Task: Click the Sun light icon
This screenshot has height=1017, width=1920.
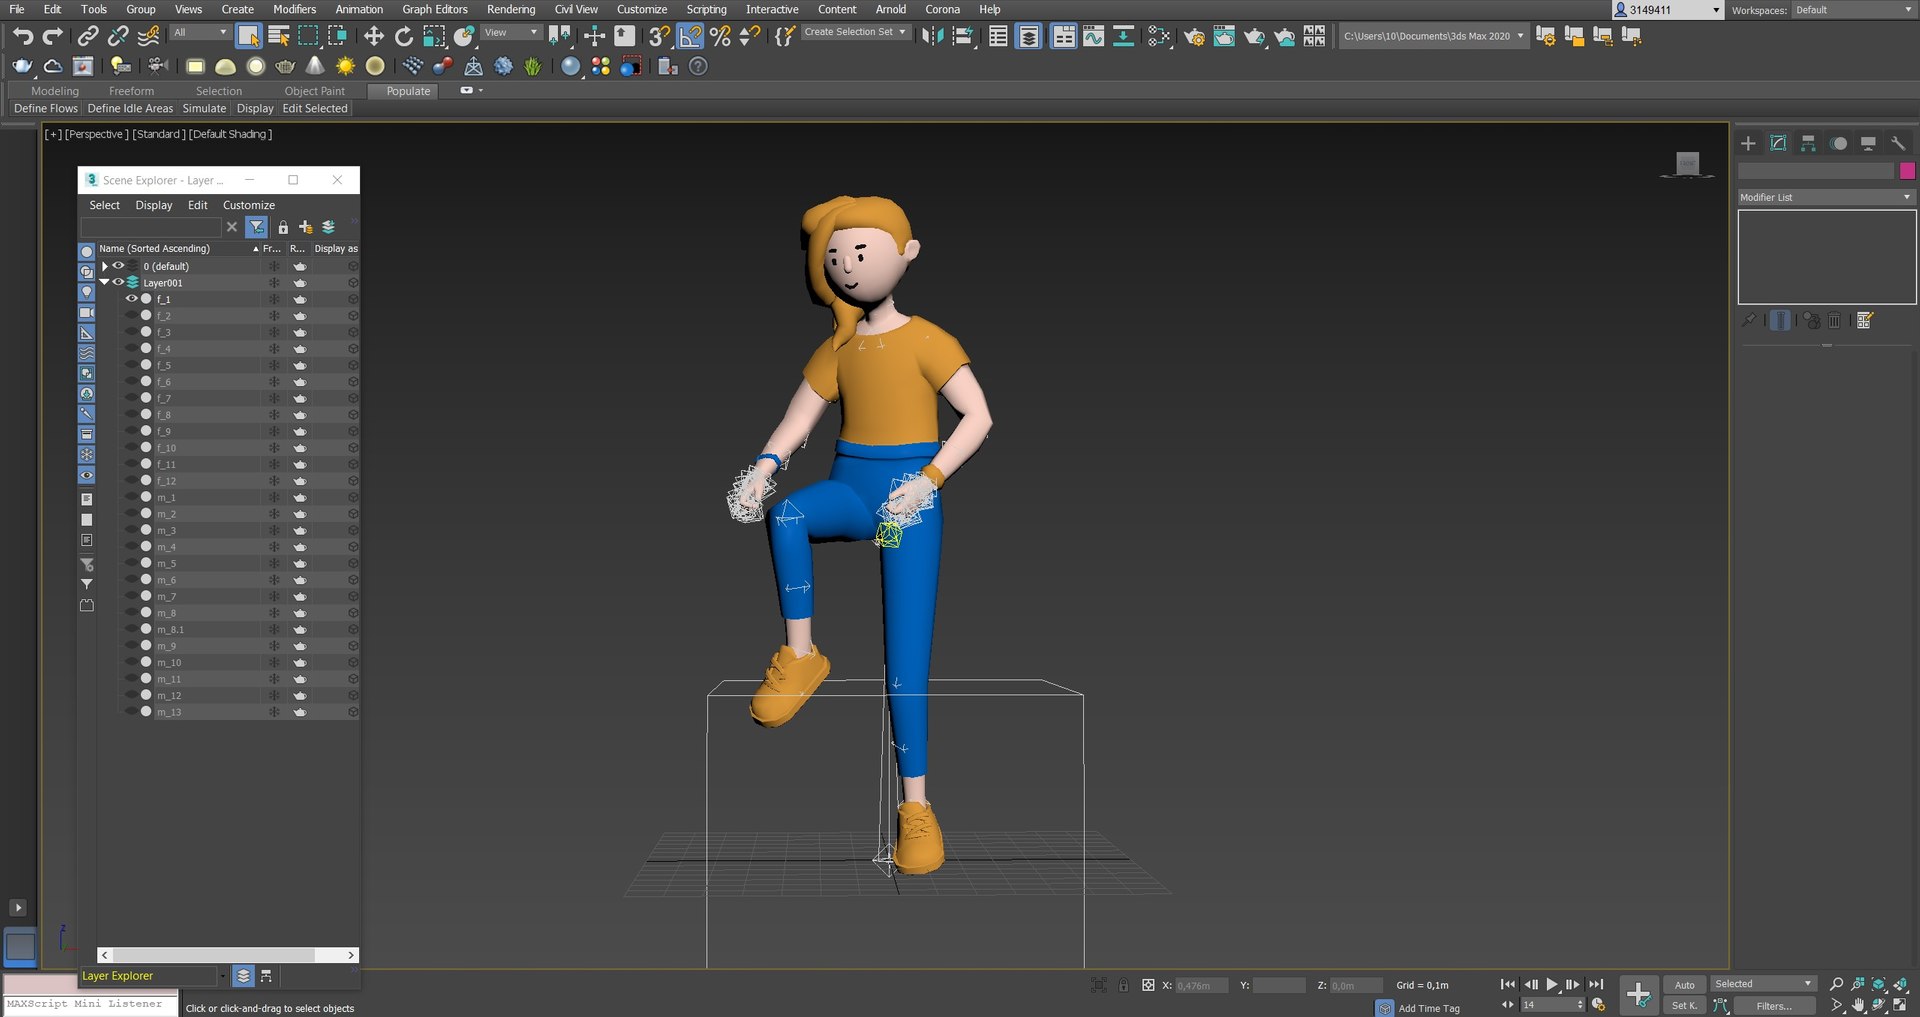Action: point(345,66)
